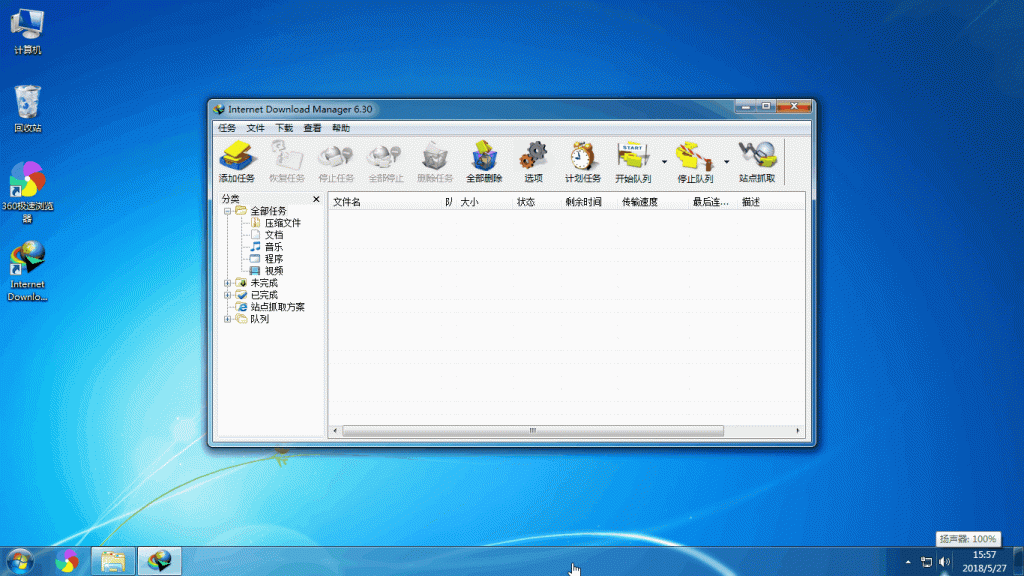
Task: Open the 开始队列 dropdown arrow
Action: pos(664,161)
